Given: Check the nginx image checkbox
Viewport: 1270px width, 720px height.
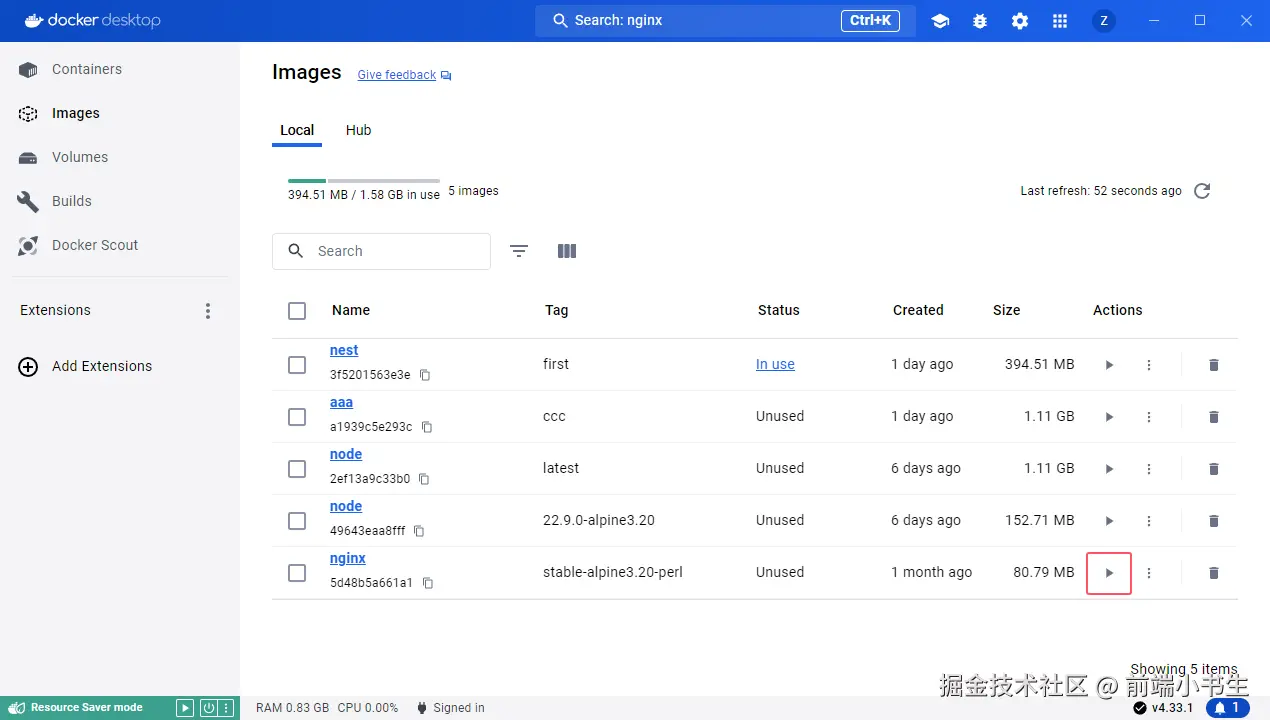Looking at the screenshot, I should (297, 573).
